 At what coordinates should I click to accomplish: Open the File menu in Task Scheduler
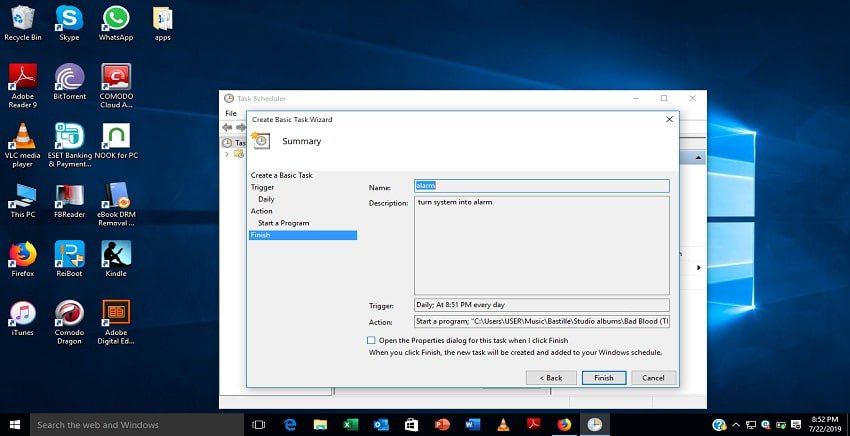(231, 113)
